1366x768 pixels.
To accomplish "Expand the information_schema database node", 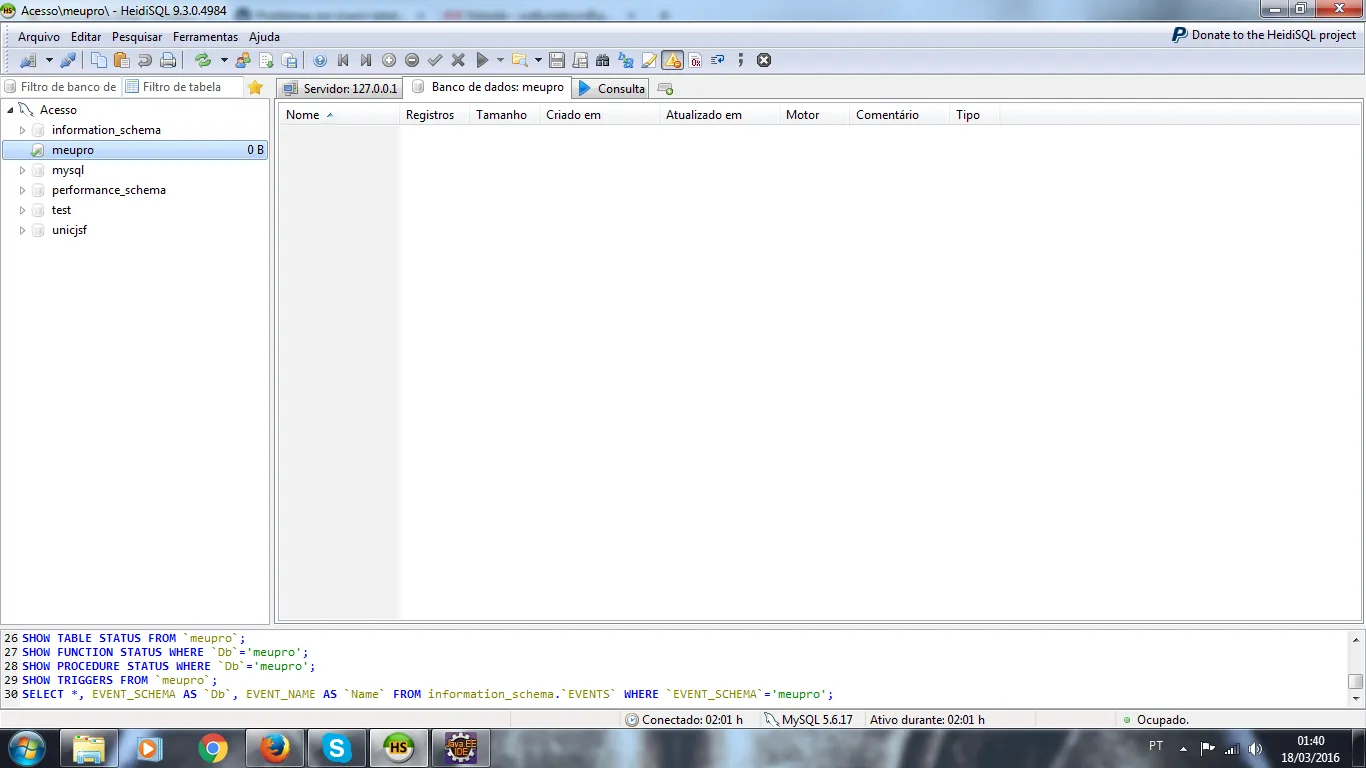I will [23, 130].
